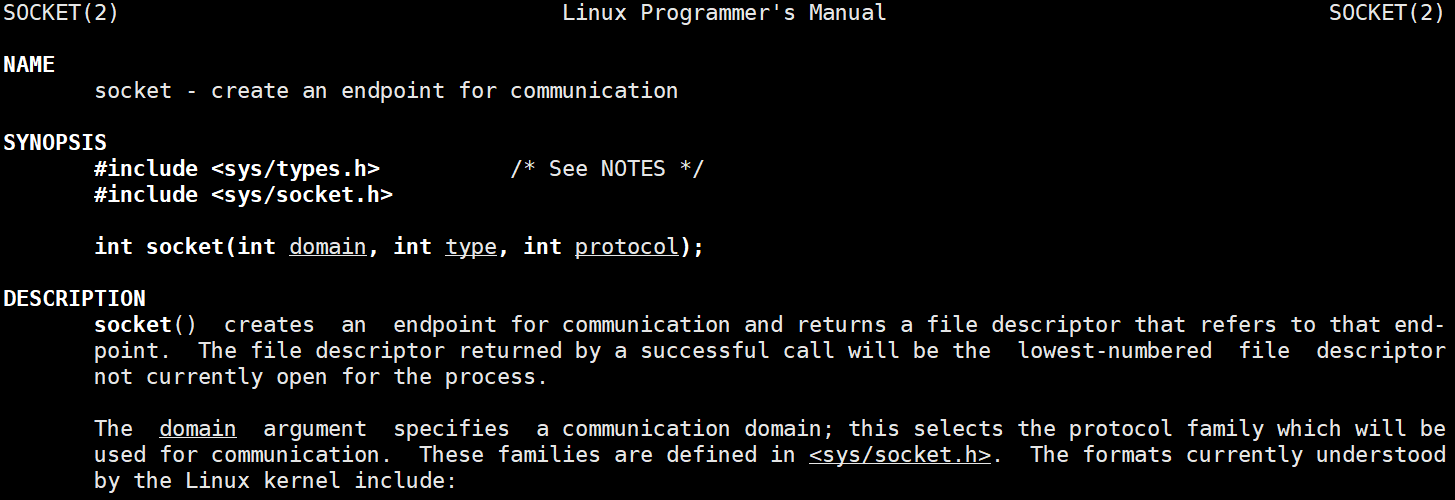The image size is (1455, 500).
Task: Click the /* See NOTES */ comment
Action: [607, 169]
